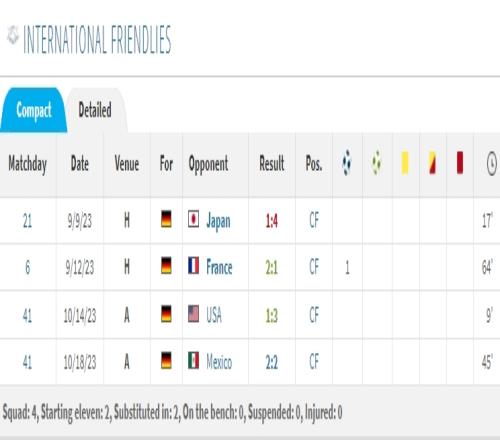Click the goals soccer ball column icon
The image size is (500, 440).
[347, 163]
